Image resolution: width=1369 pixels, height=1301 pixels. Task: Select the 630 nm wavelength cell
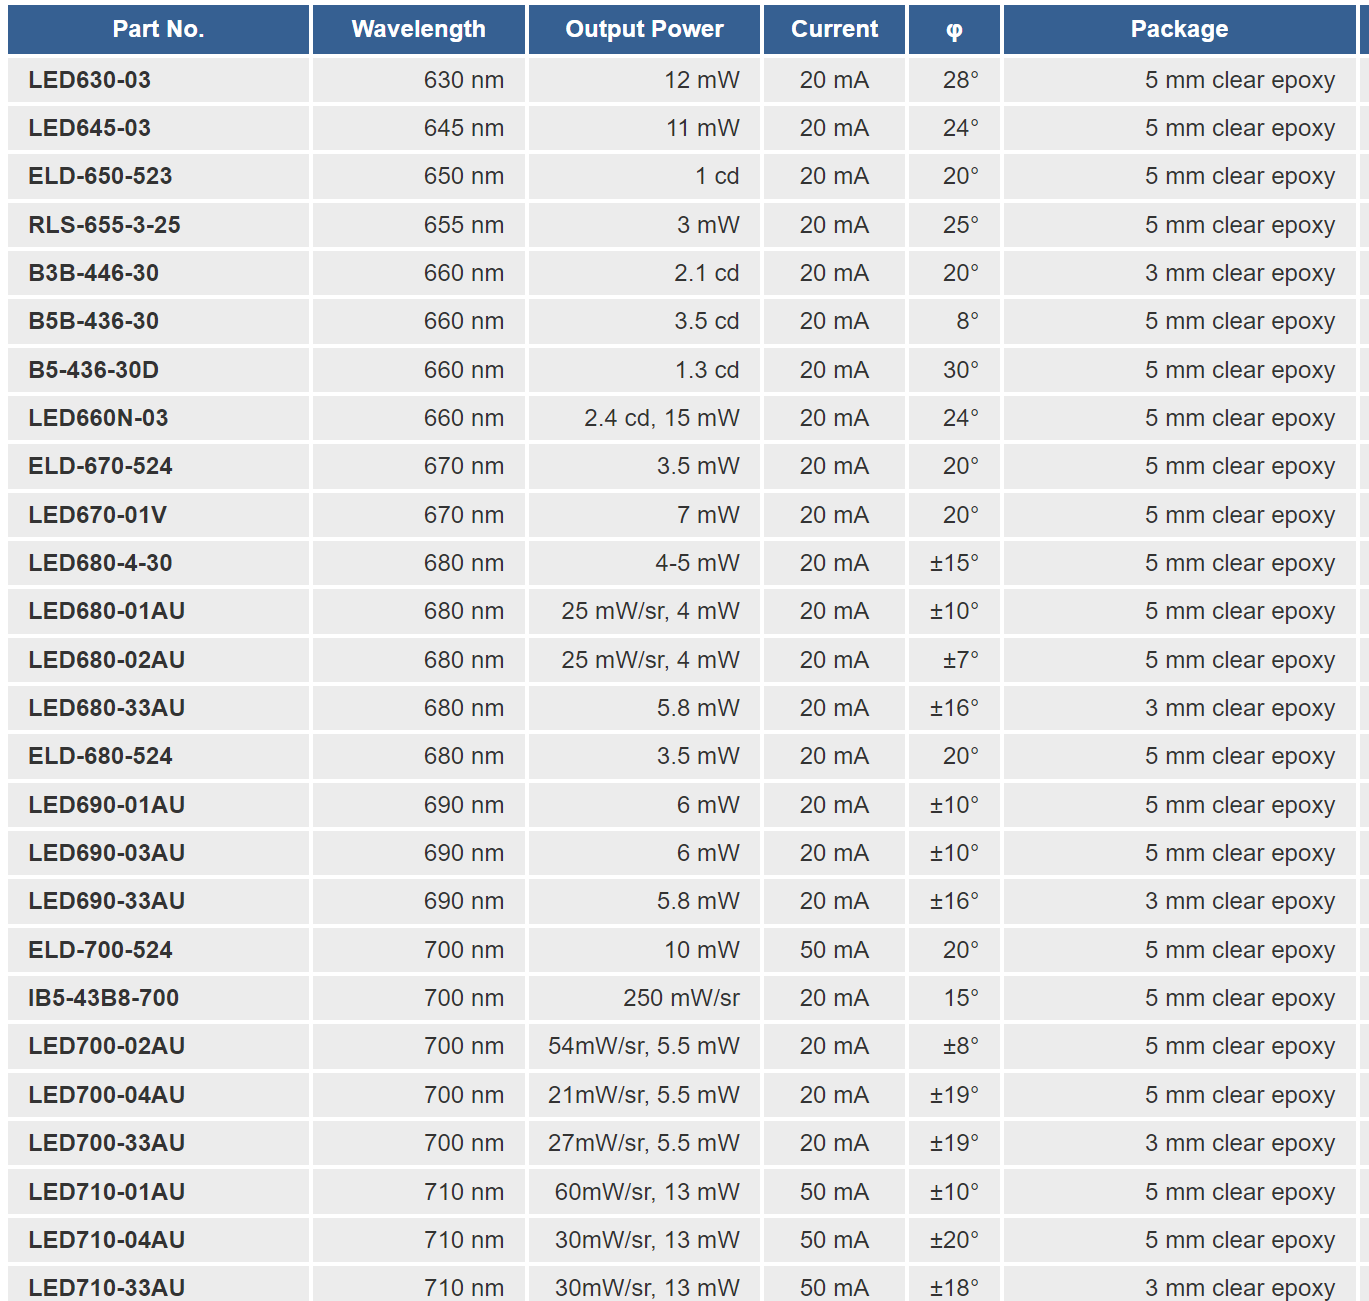click(419, 80)
